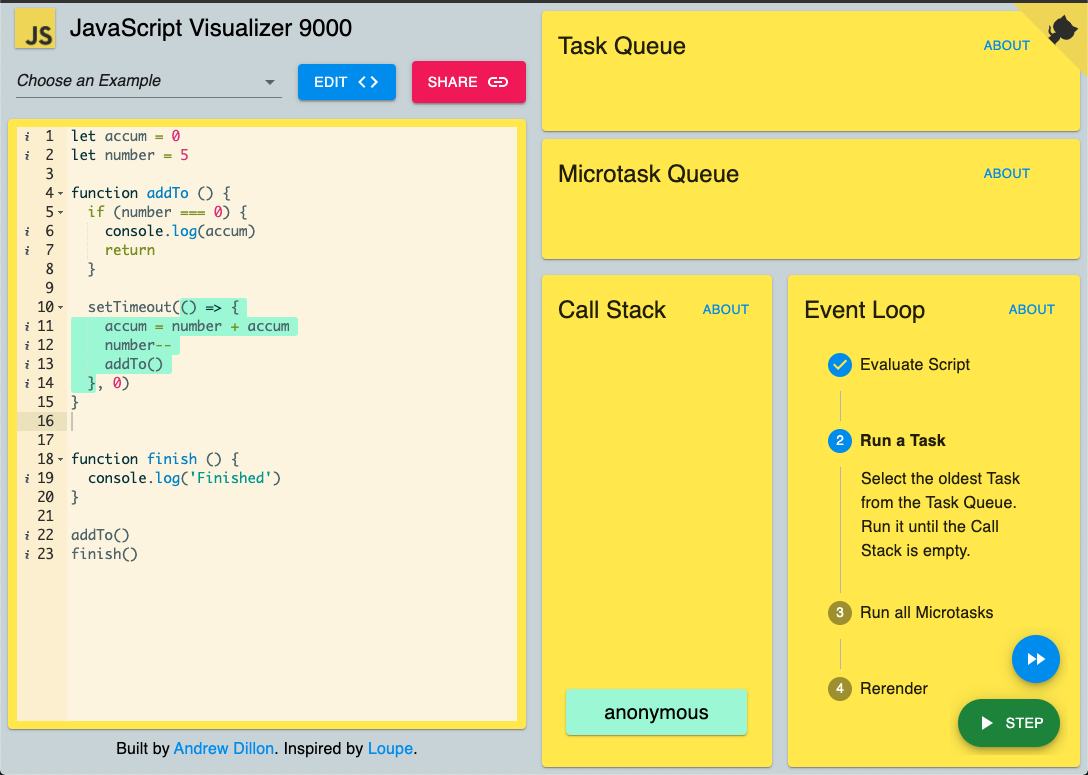Select step 4 Rerender
This screenshot has width=1088, height=775.
[878, 688]
